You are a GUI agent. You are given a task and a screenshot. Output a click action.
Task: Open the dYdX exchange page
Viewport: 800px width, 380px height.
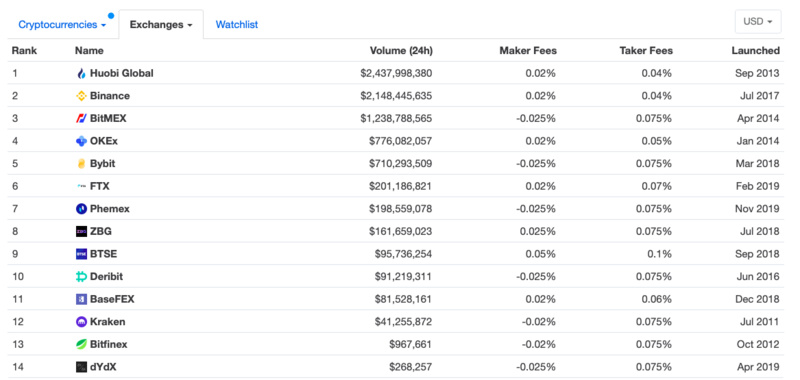tap(103, 367)
